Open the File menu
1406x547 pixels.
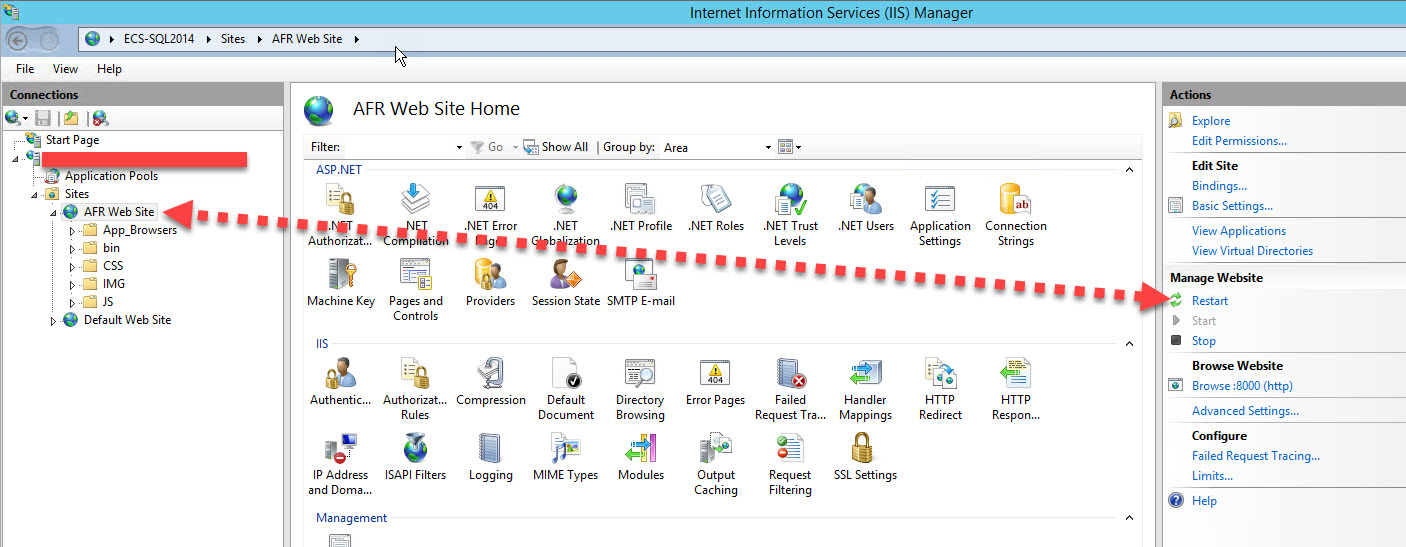(25, 69)
